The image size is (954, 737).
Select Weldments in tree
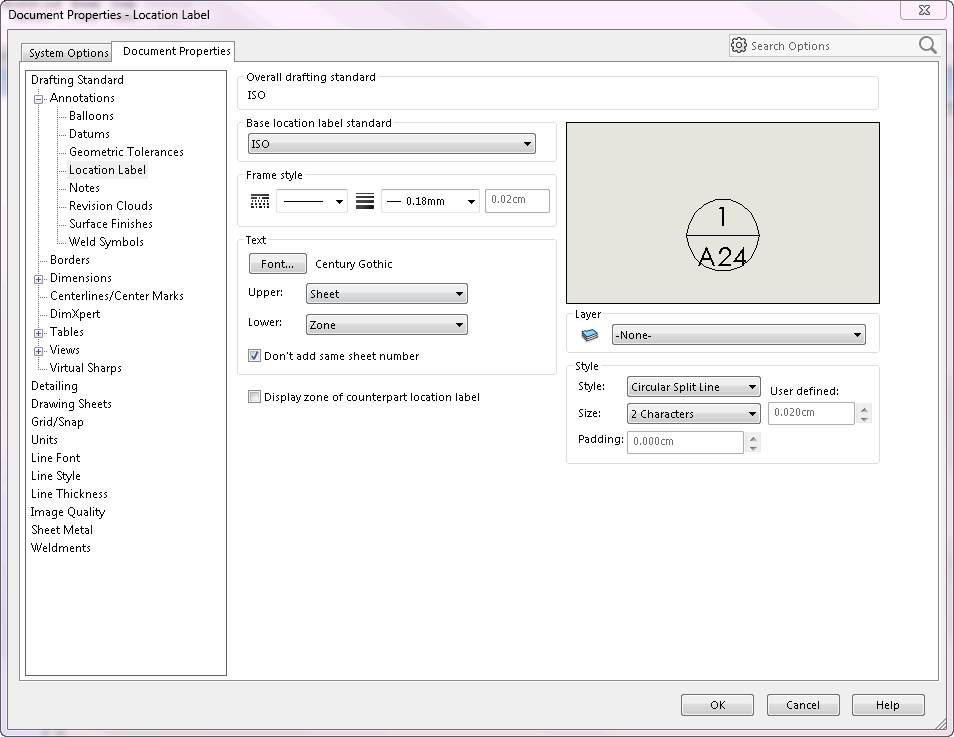point(61,548)
